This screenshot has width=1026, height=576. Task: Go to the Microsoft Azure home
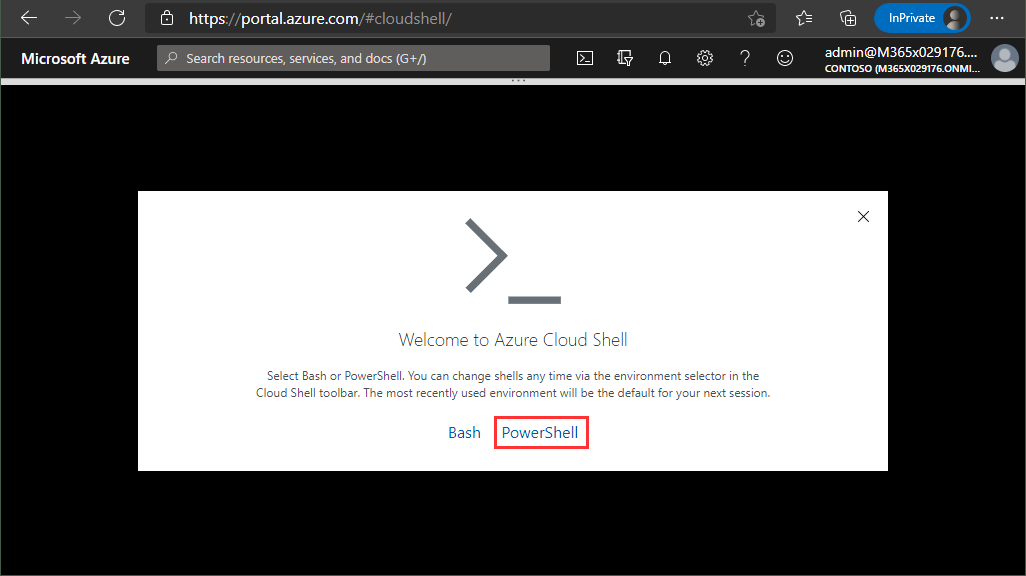[75, 59]
